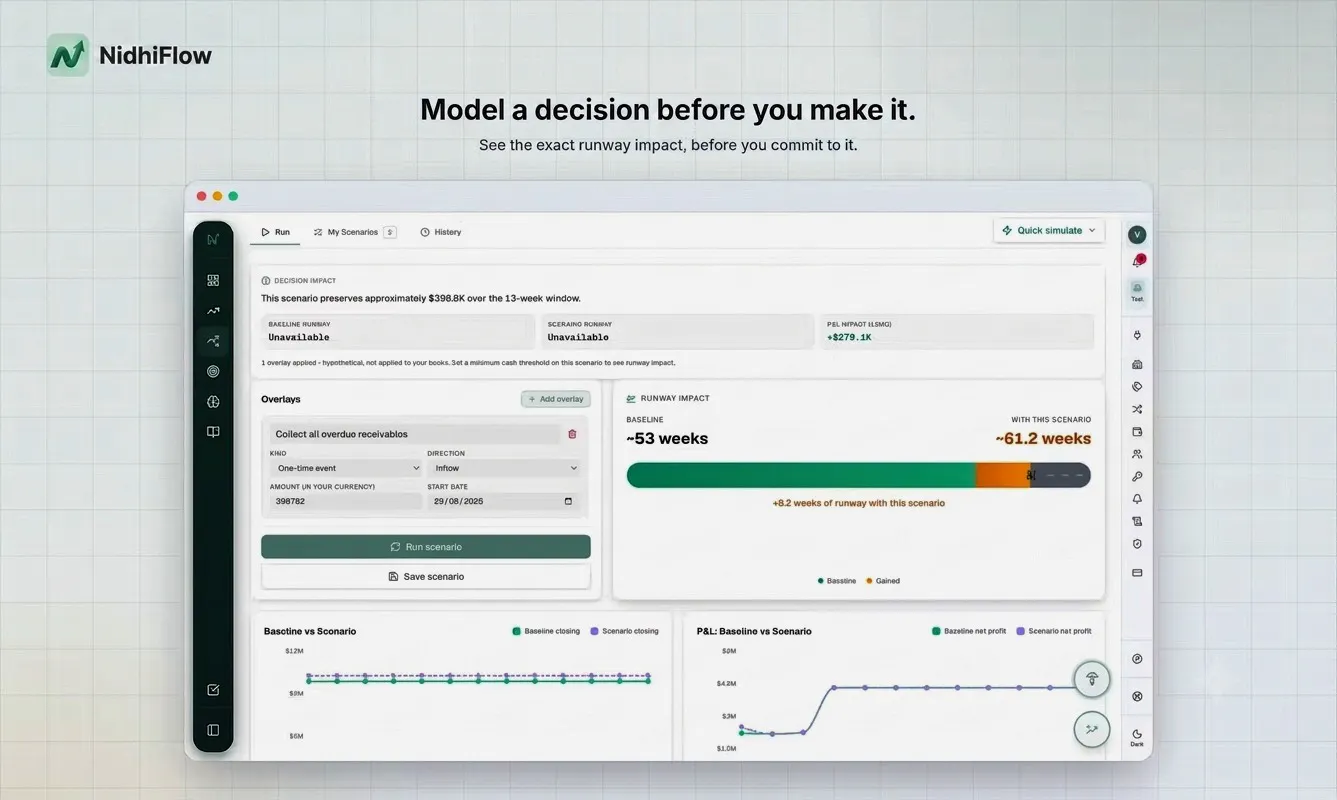Open the plain bell alerts icon in right rail
1337x800 pixels.
(1137, 499)
